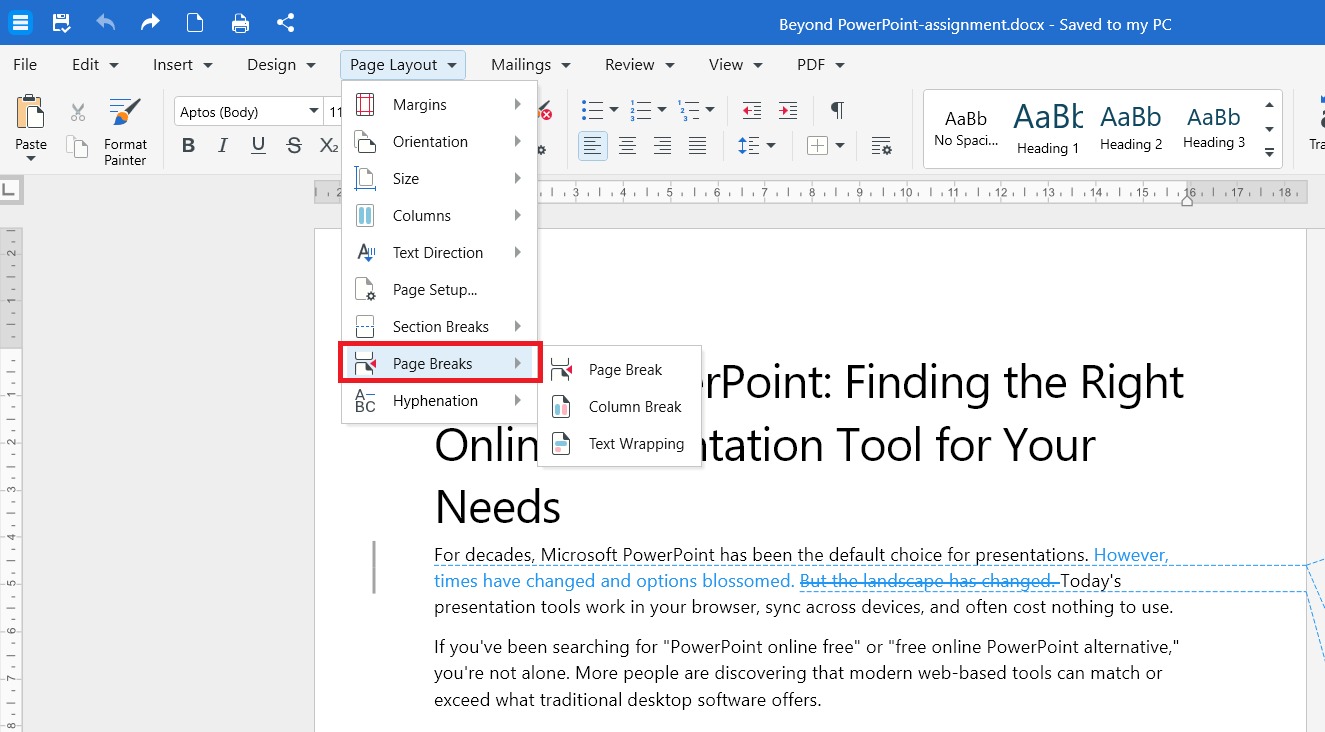Select the Format Painter tool
1325x732 pixels.
coord(125,131)
